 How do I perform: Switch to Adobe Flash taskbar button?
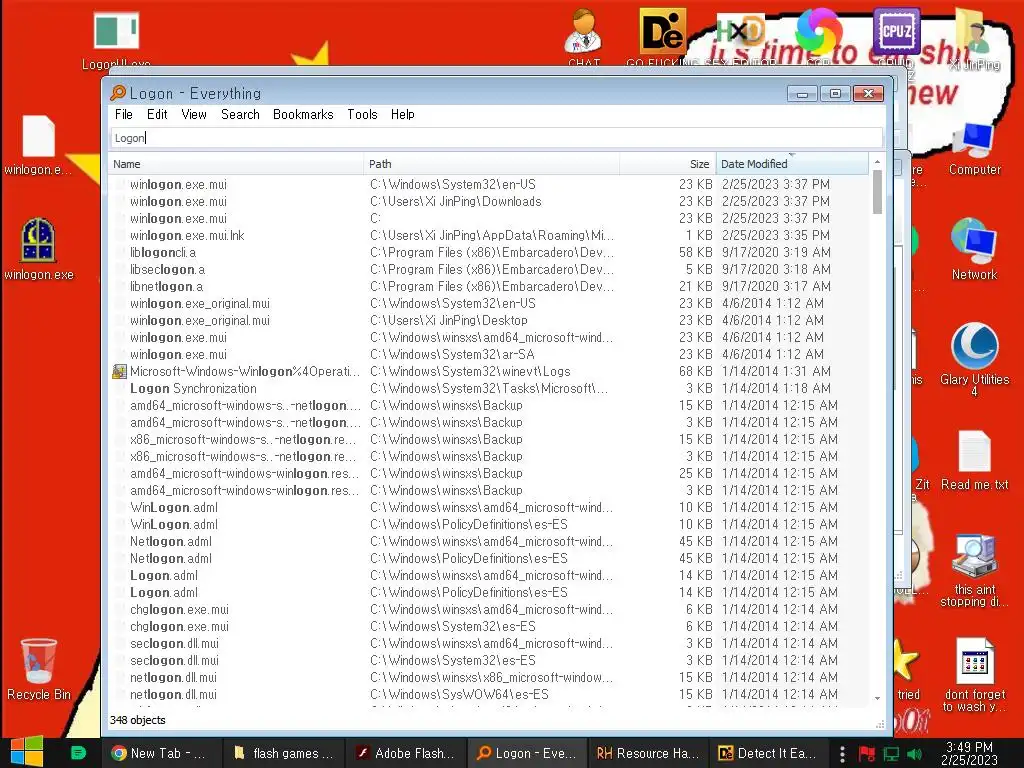pyautogui.click(x=405, y=753)
